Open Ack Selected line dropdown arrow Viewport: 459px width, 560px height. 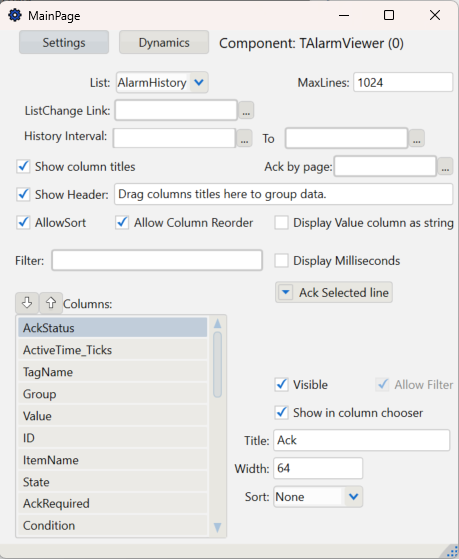285,292
